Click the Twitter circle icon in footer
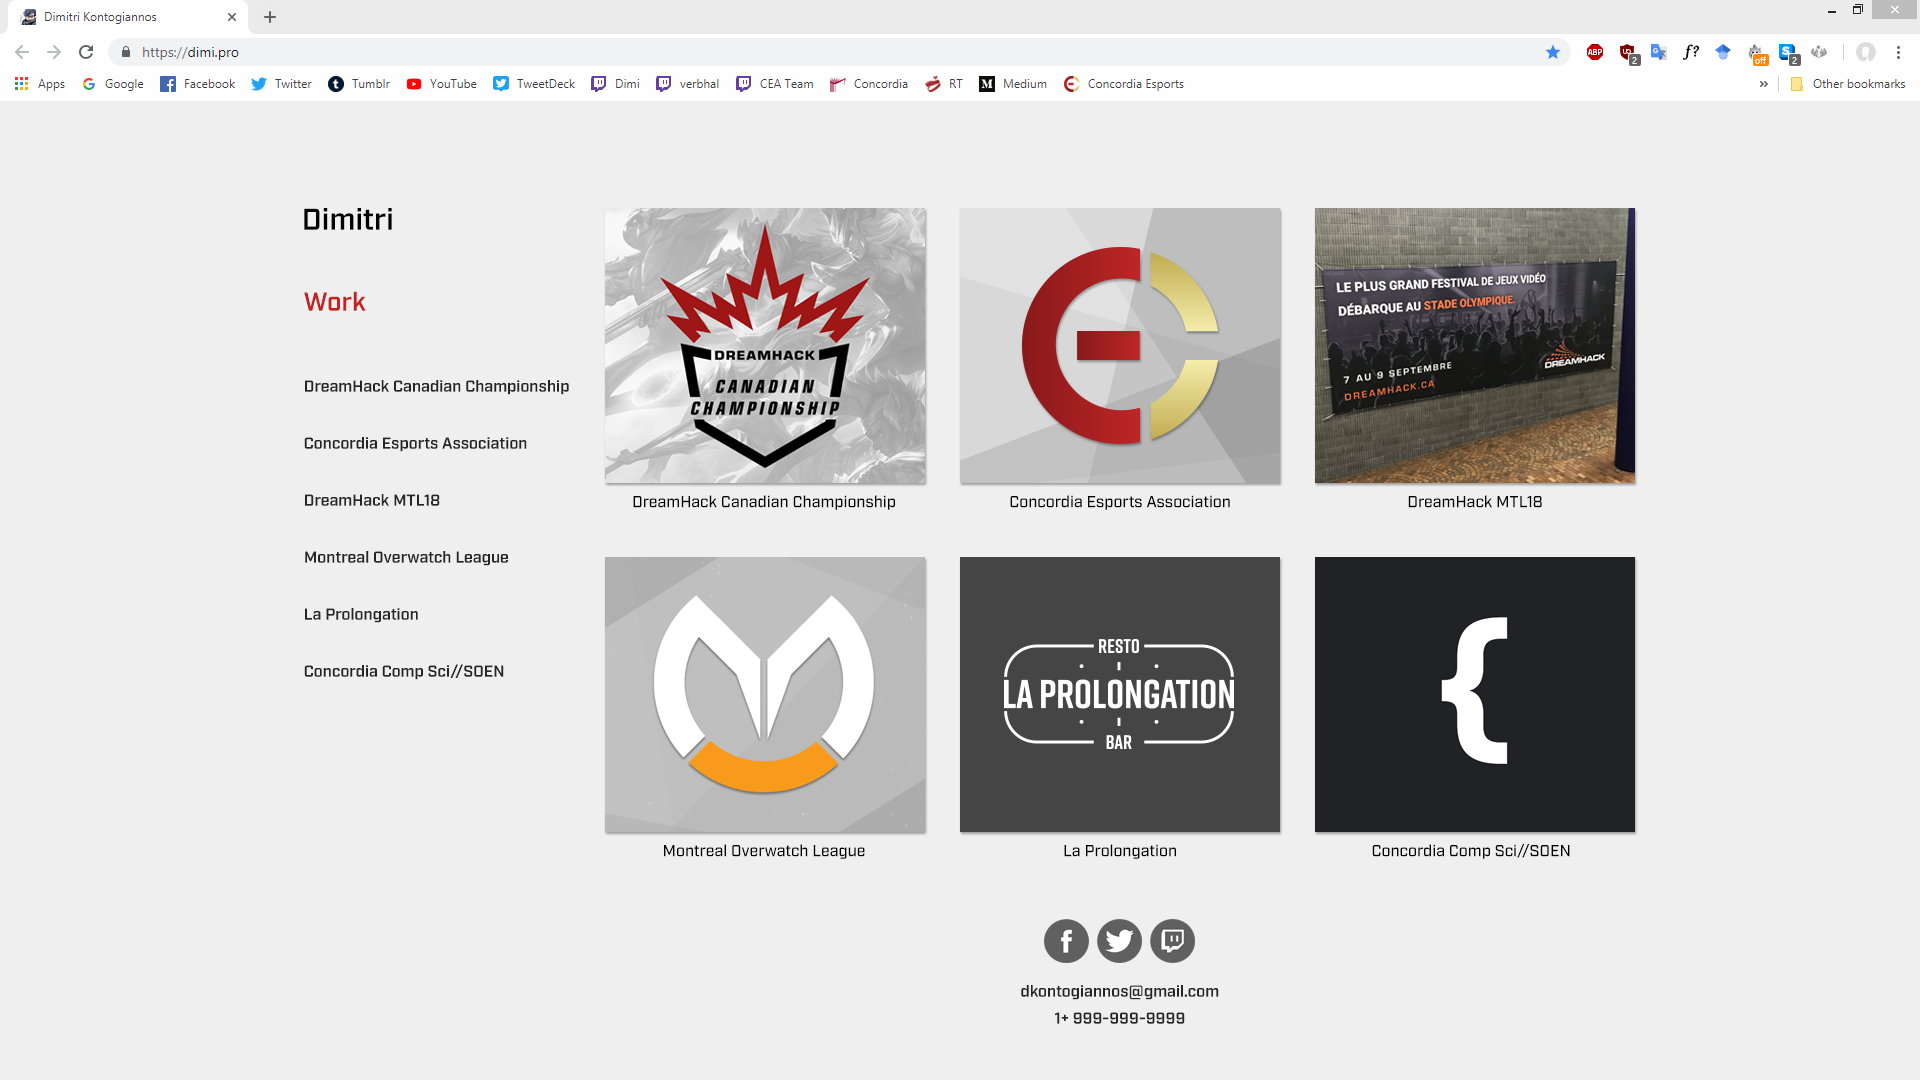 tap(1119, 941)
